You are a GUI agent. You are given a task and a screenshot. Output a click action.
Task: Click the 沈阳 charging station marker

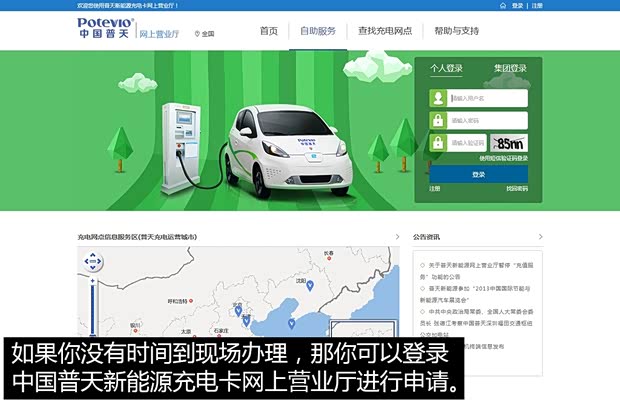(310, 285)
